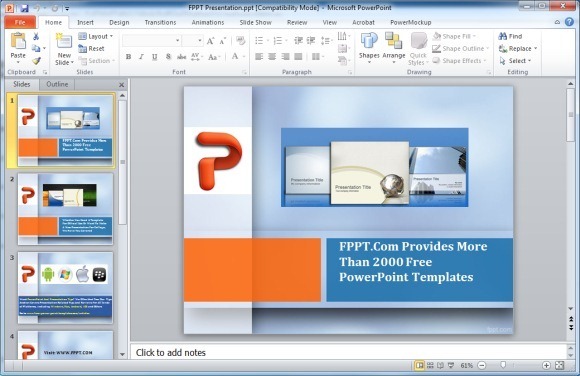Click the Clear Formatting icon
Image resolution: width=580 pixels, height=376 pixels.
click(x=240, y=40)
